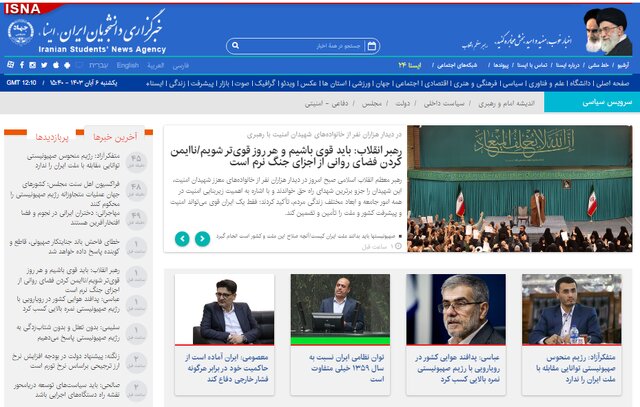Open the سیاسی section in main navigation
This screenshot has height=407, width=640.
(x=540, y=83)
